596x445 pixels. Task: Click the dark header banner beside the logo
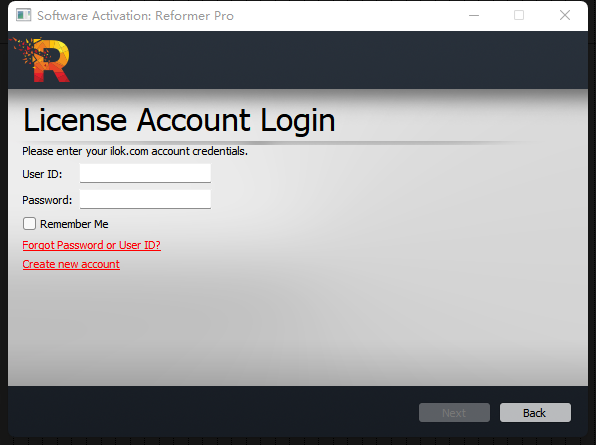pos(327,60)
